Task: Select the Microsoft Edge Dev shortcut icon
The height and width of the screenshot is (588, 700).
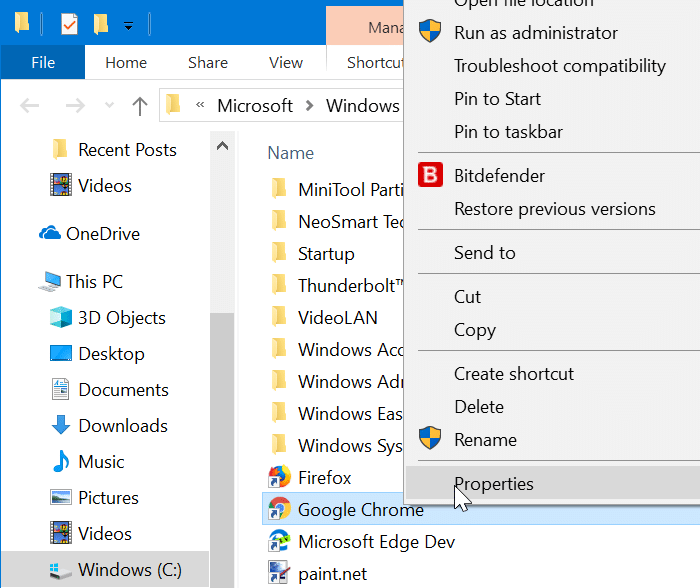Action: pyautogui.click(x=279, y=541)
